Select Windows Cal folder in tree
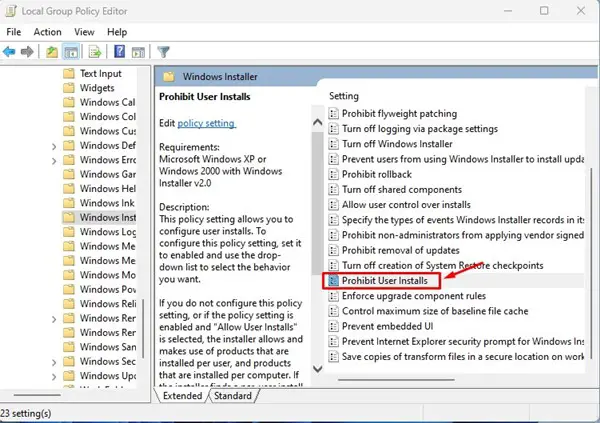Image resolution: width=600 pixels, height=423 pixels. [99, 102]
